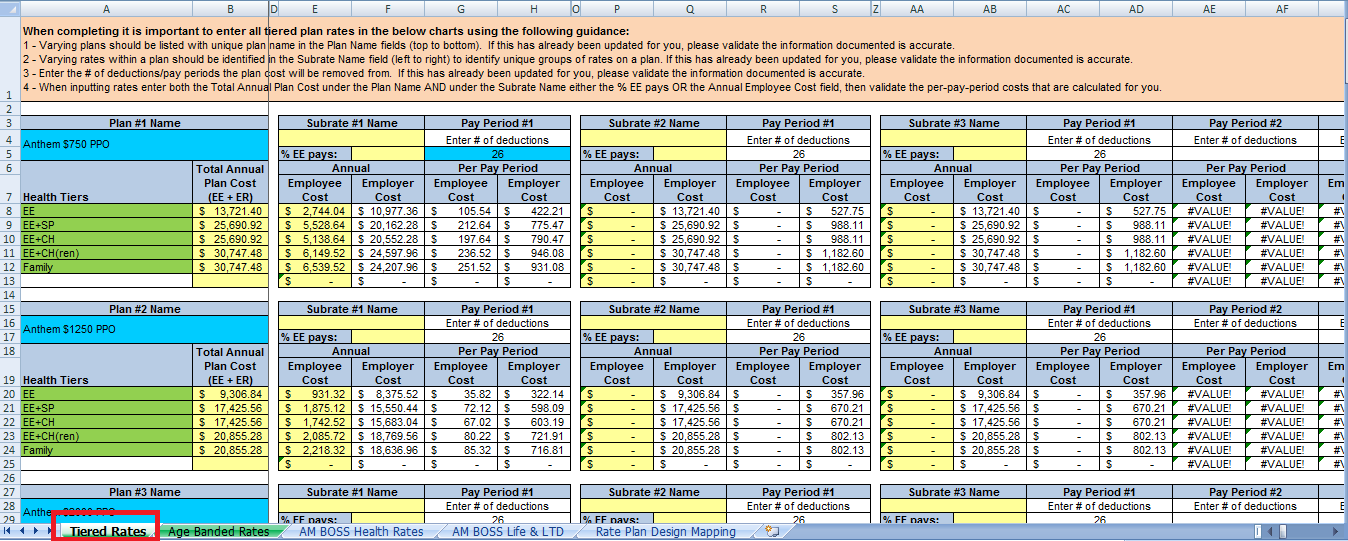
Task: Click the Select All corner button
Action: pos(10,9)
